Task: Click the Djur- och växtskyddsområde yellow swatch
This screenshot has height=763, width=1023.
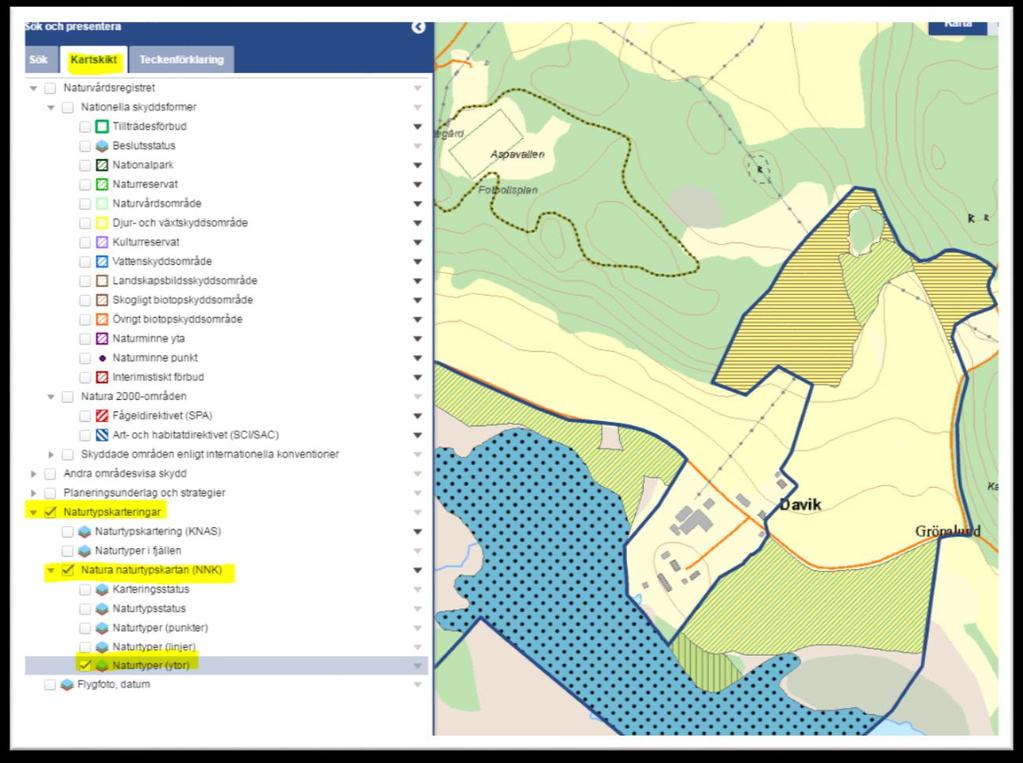Action: point(102,223)
